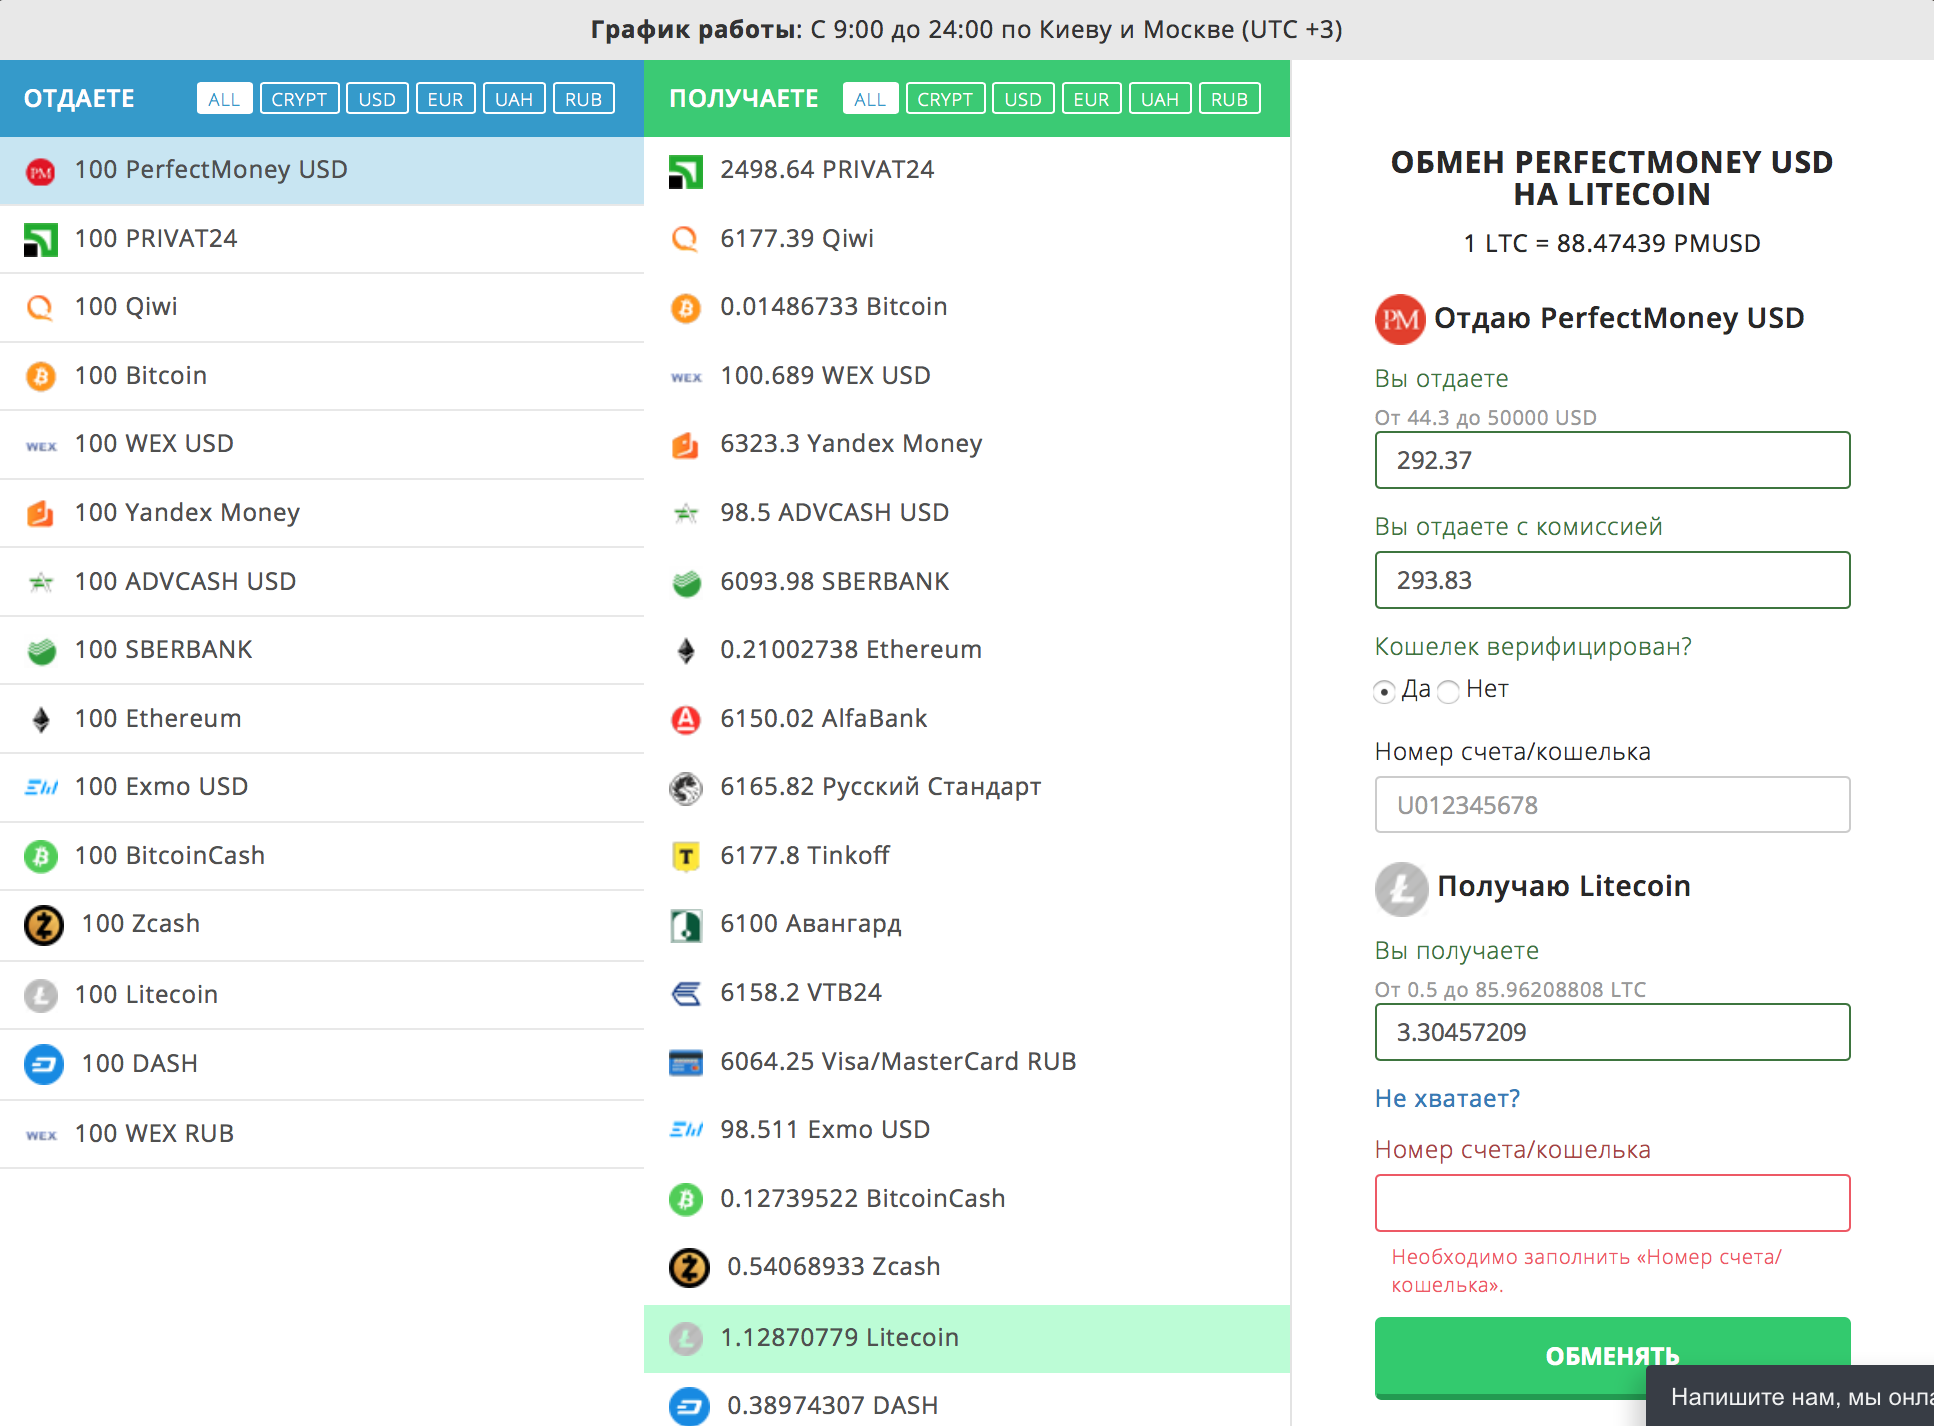1934x1426 pixels.
Task: Select the Visa/MasterCard RUB card icon
Action: (x=686, y=1062)
